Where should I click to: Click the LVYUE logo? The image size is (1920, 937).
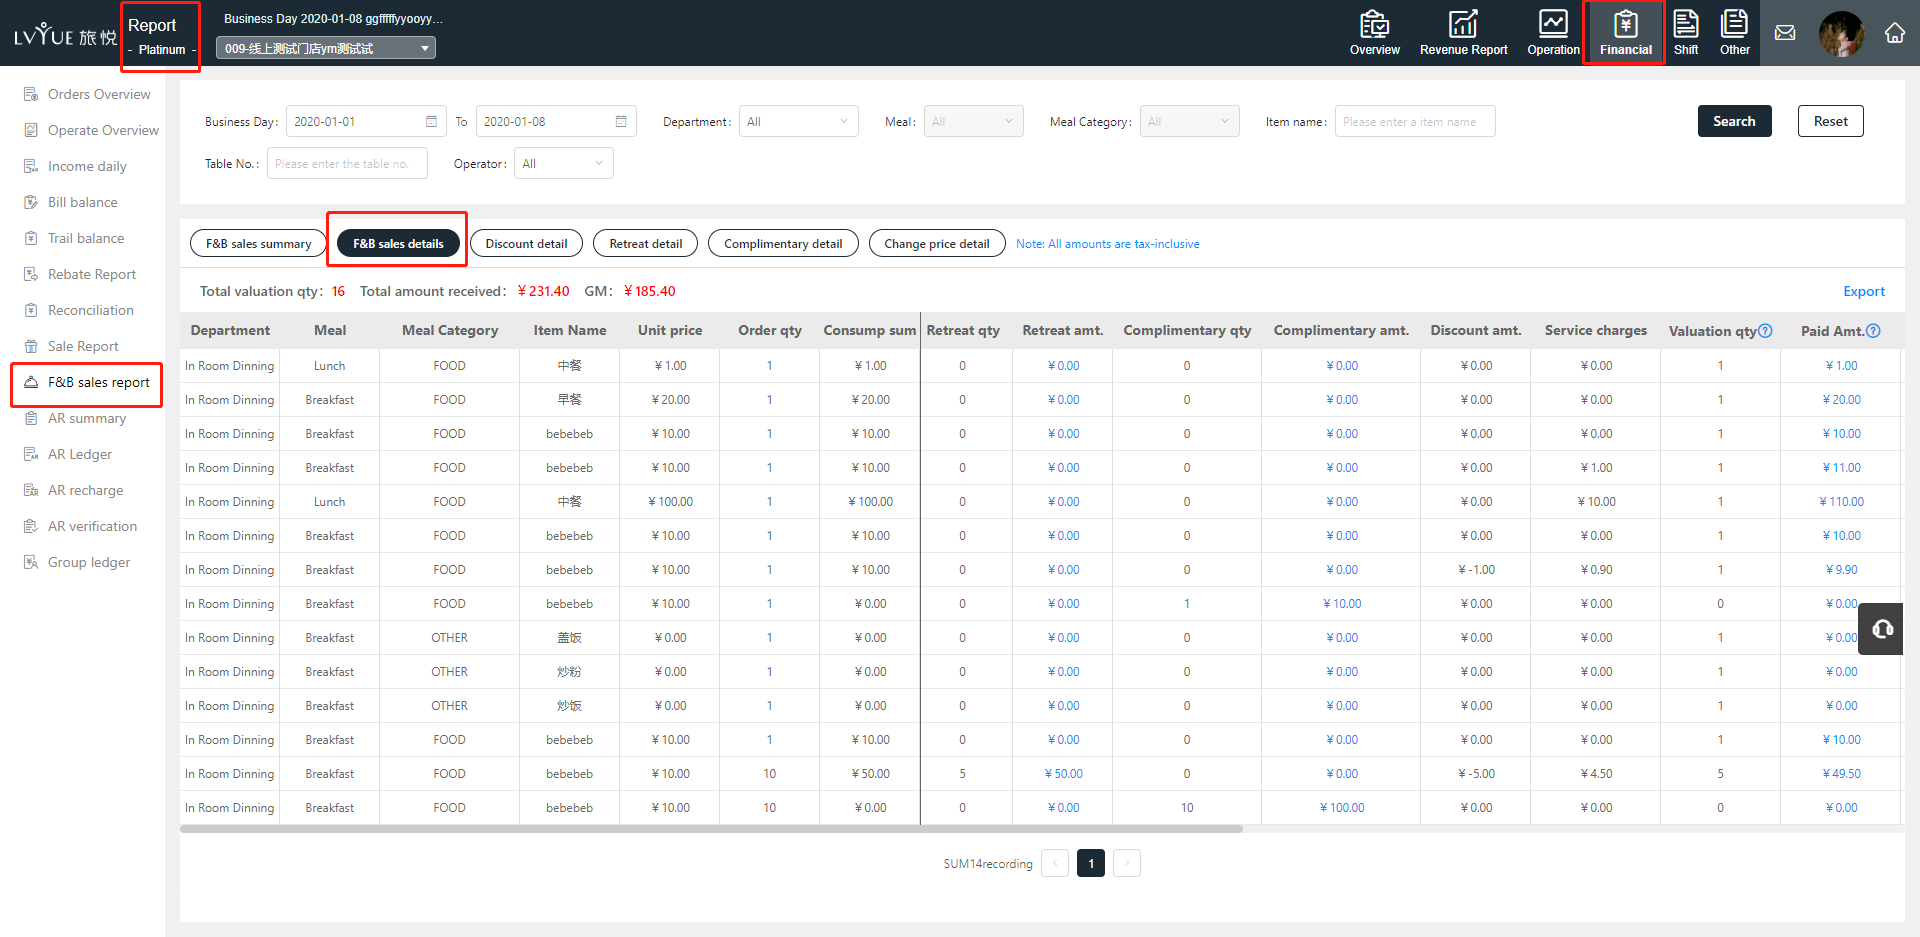tap(65, 36)
